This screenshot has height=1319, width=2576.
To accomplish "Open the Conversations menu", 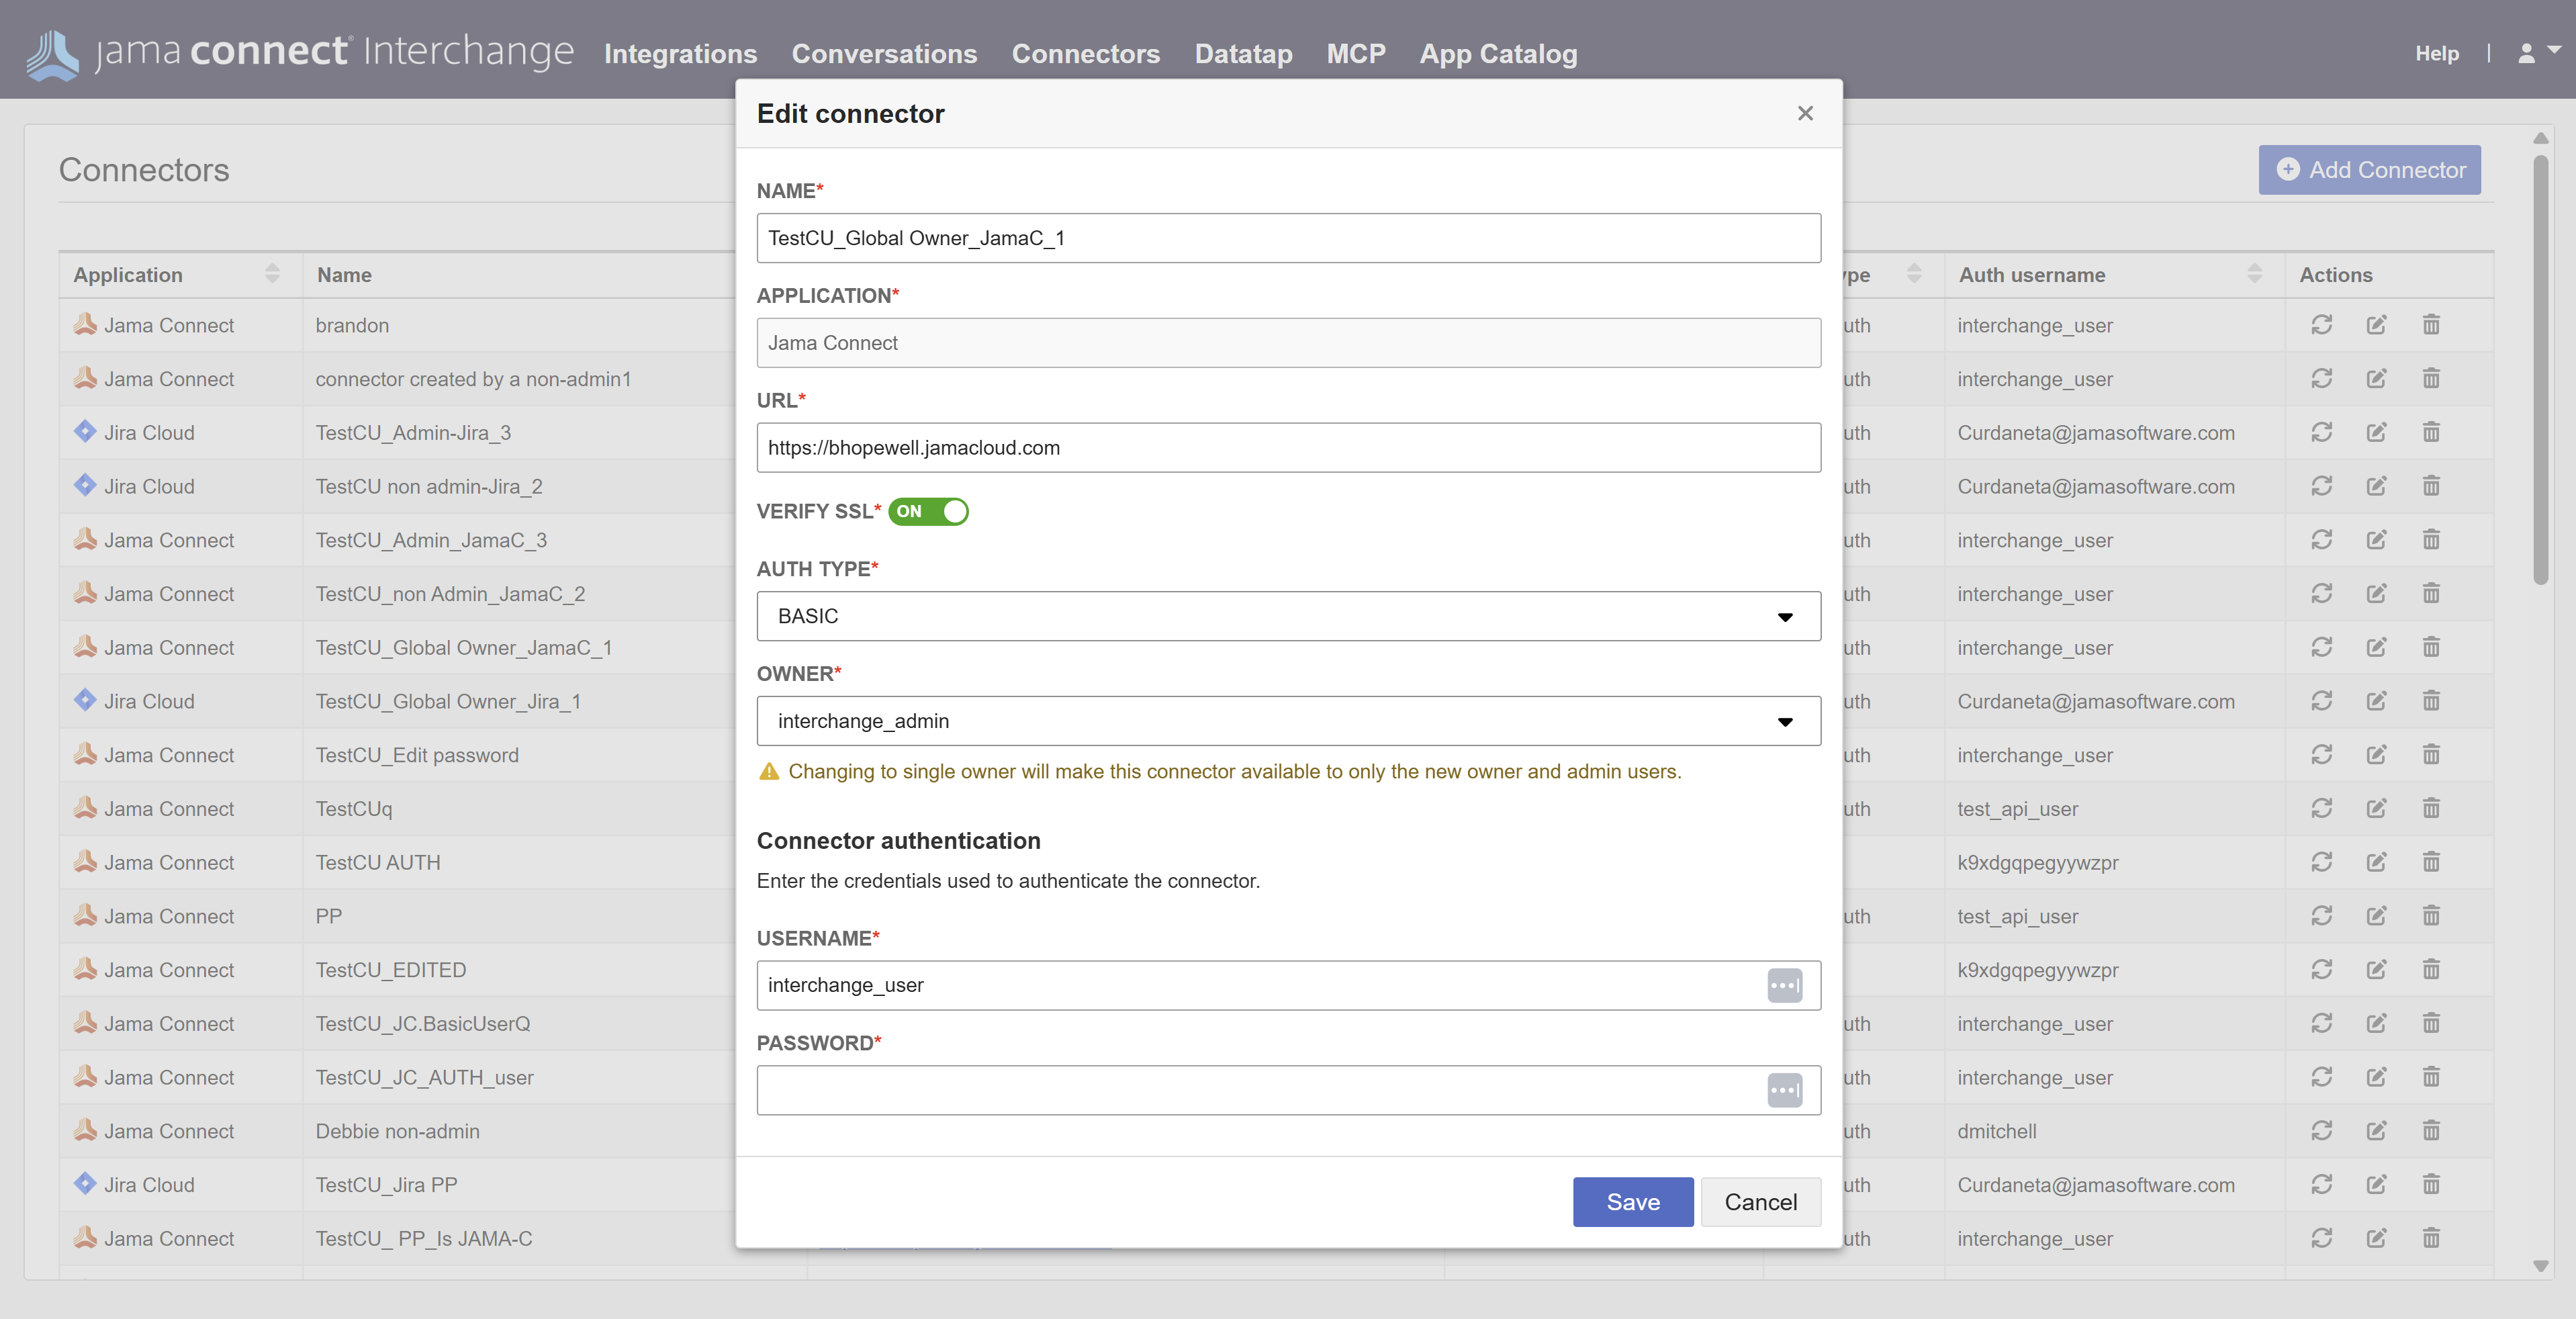I will (x=884, y=53).
